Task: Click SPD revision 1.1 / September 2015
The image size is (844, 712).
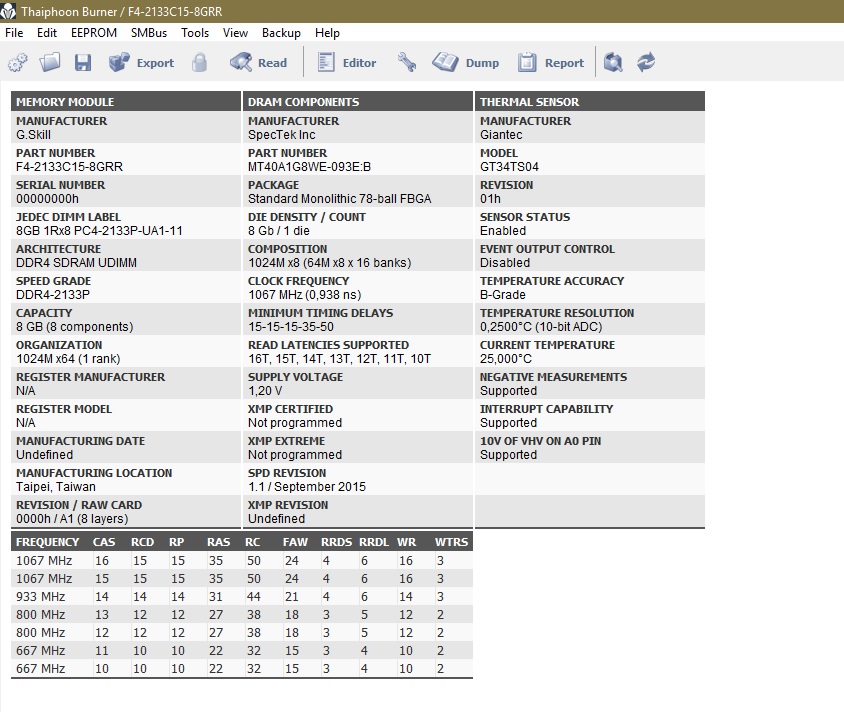Action: (307, 487)
